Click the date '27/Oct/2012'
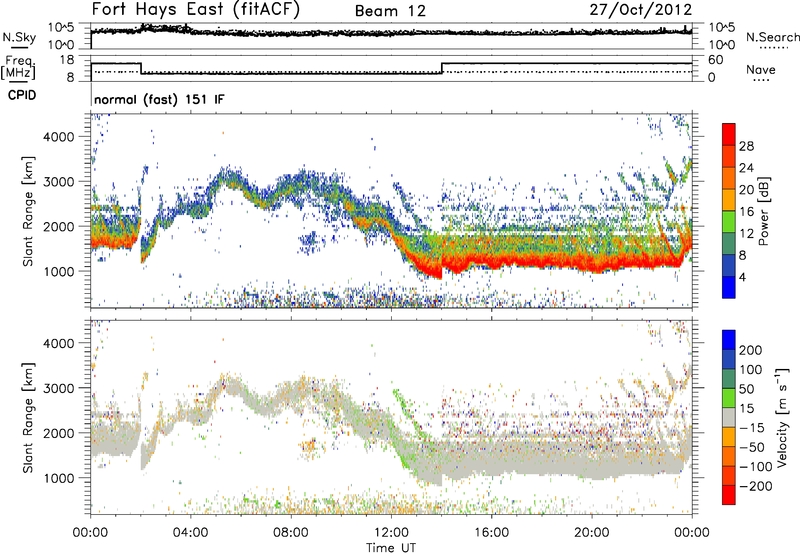Viewport: 800px width, 554px height. (x=641, y=10)
